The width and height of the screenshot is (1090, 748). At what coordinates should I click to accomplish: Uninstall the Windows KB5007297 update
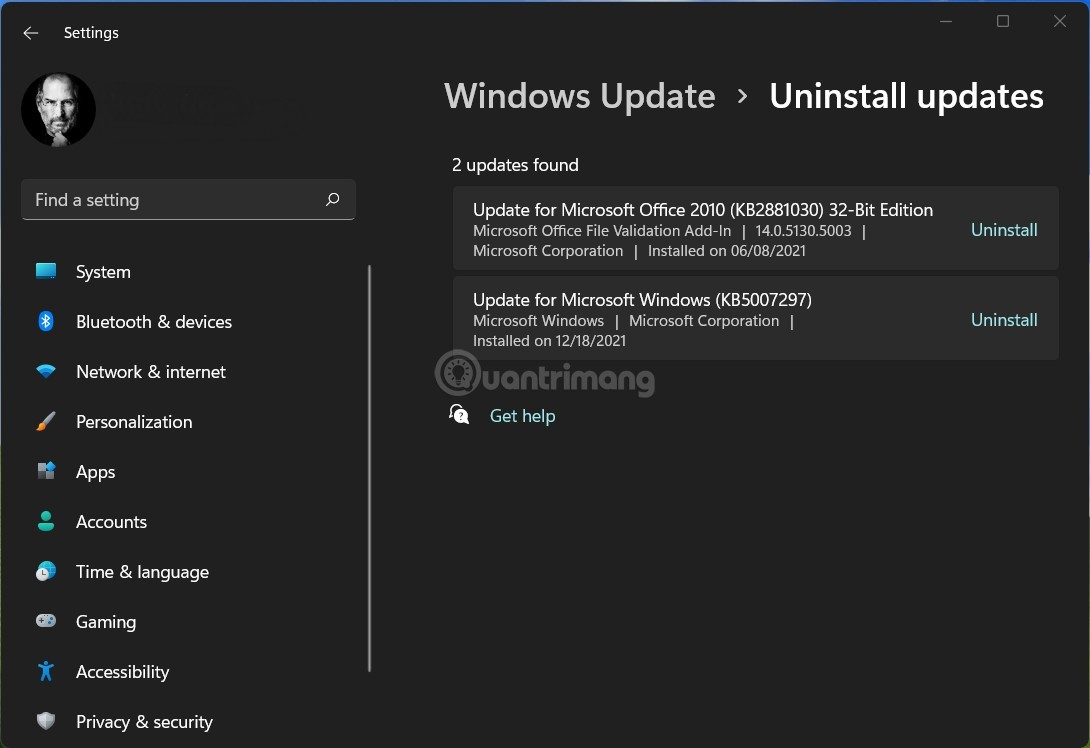pyautogui.click(x=1004, y=320)
